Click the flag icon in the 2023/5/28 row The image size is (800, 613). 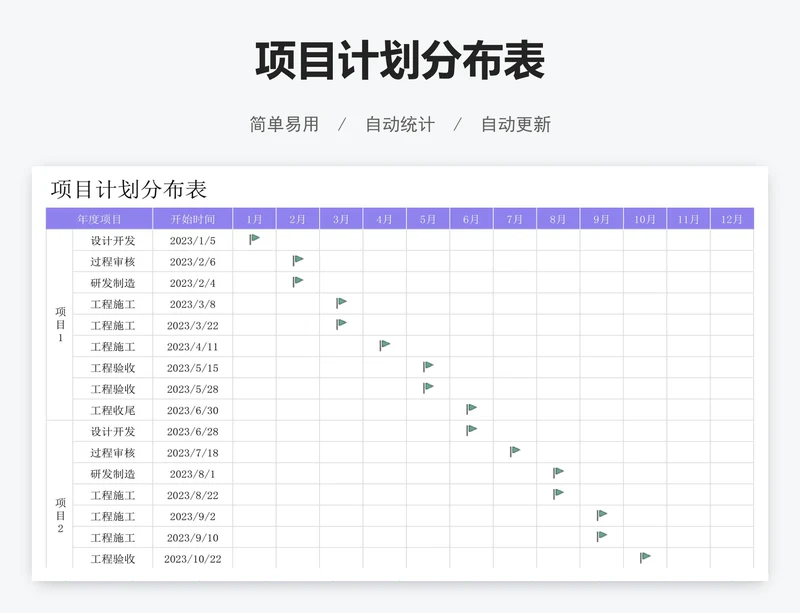[428, 387]
